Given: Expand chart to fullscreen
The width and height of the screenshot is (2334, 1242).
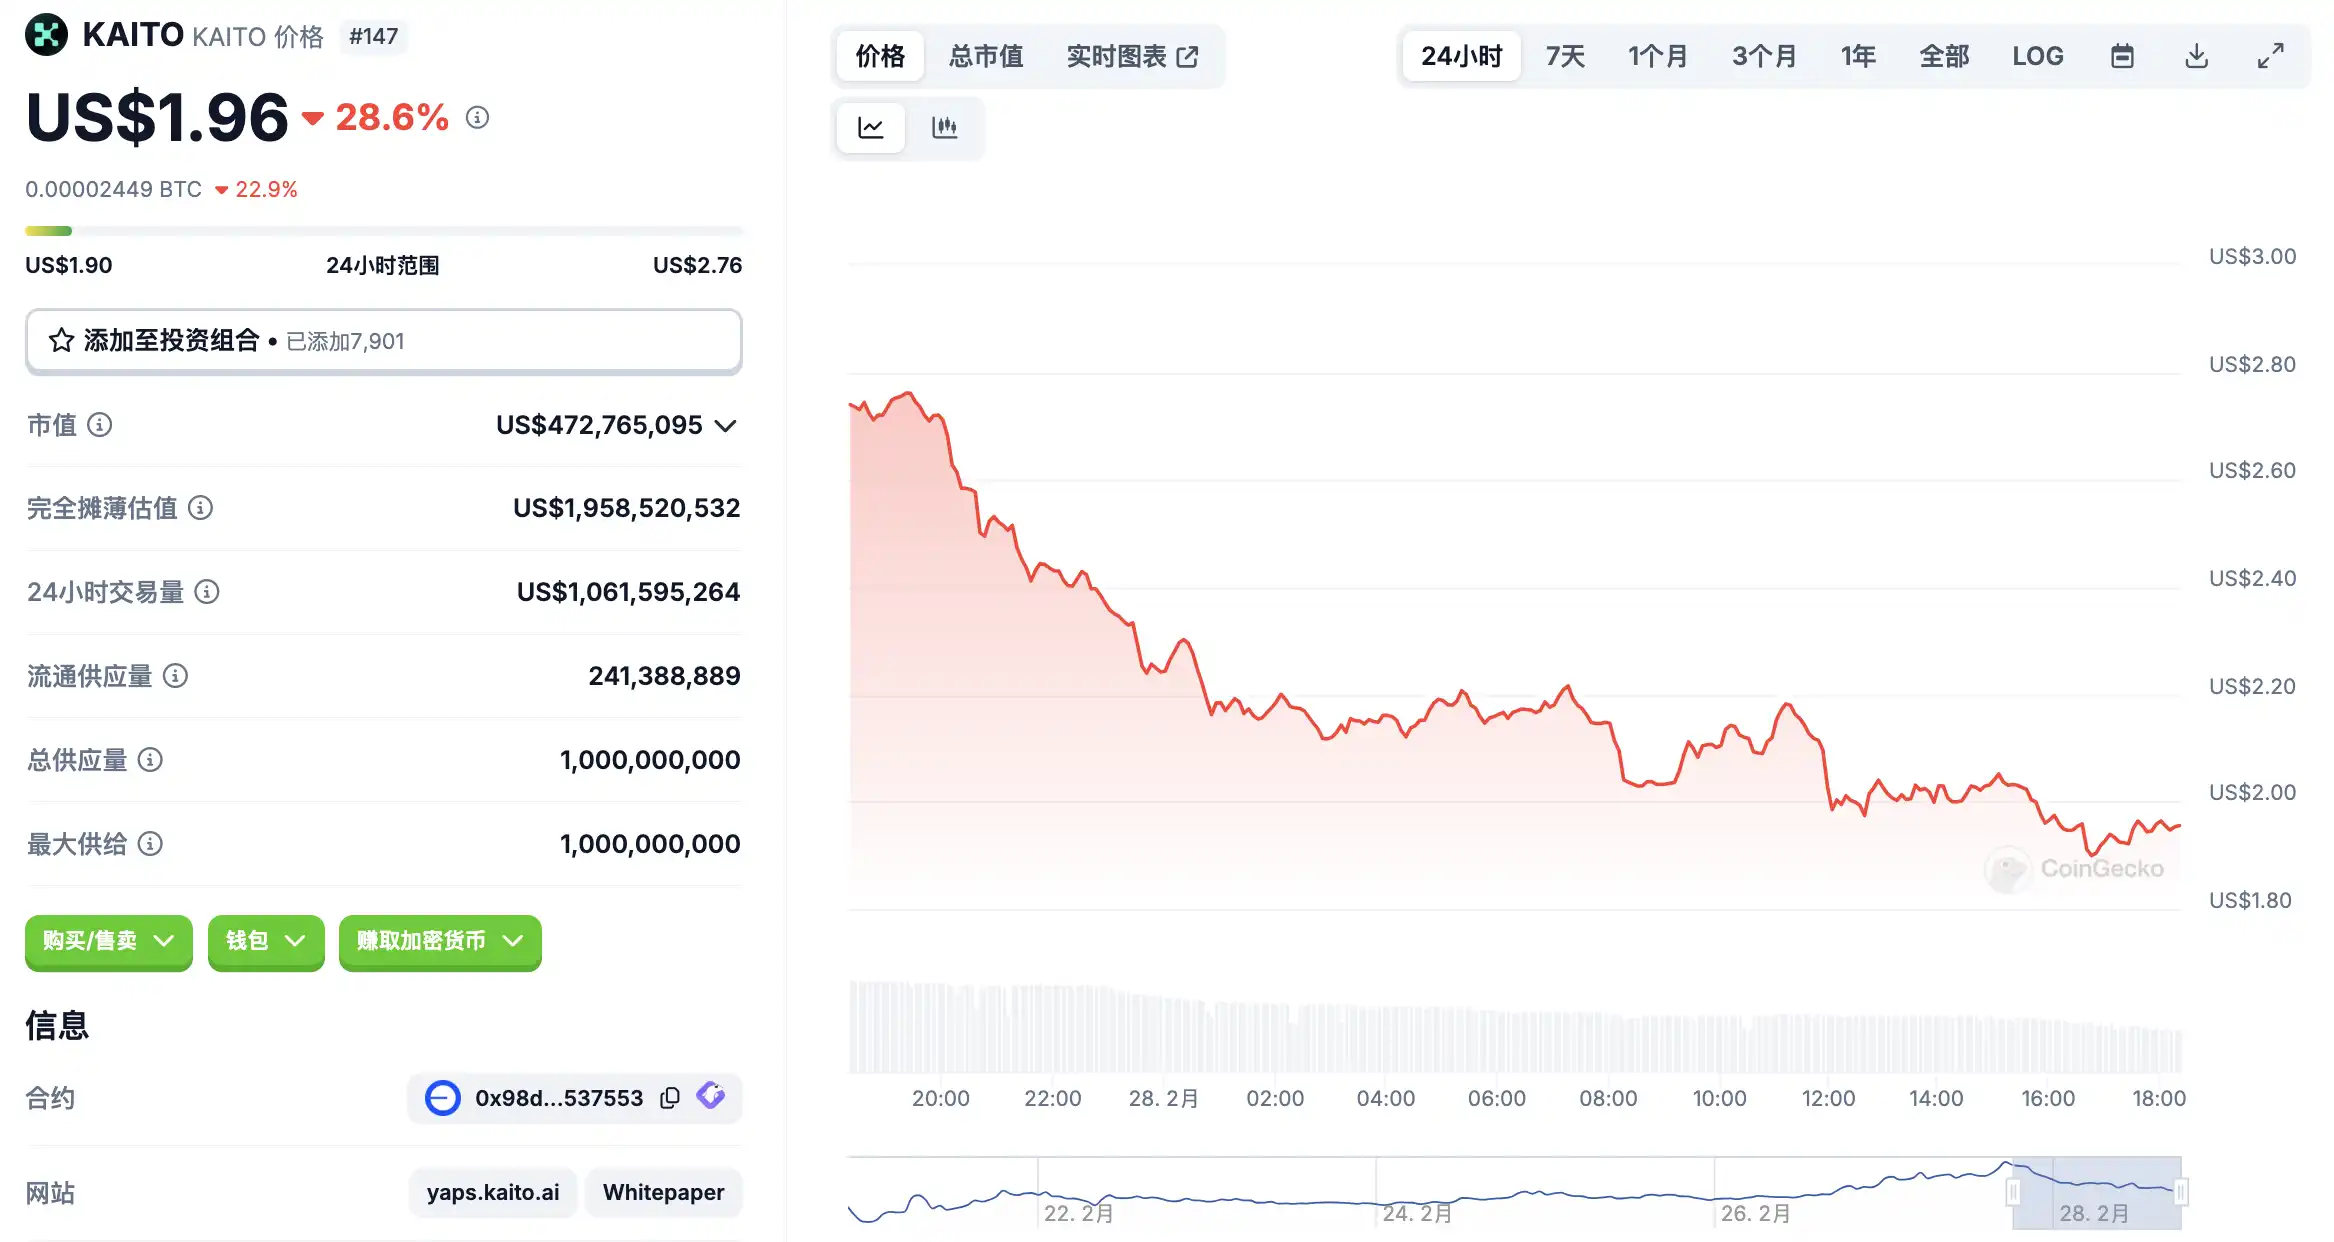Looking at the screenshot, I should pos(2270,56).
